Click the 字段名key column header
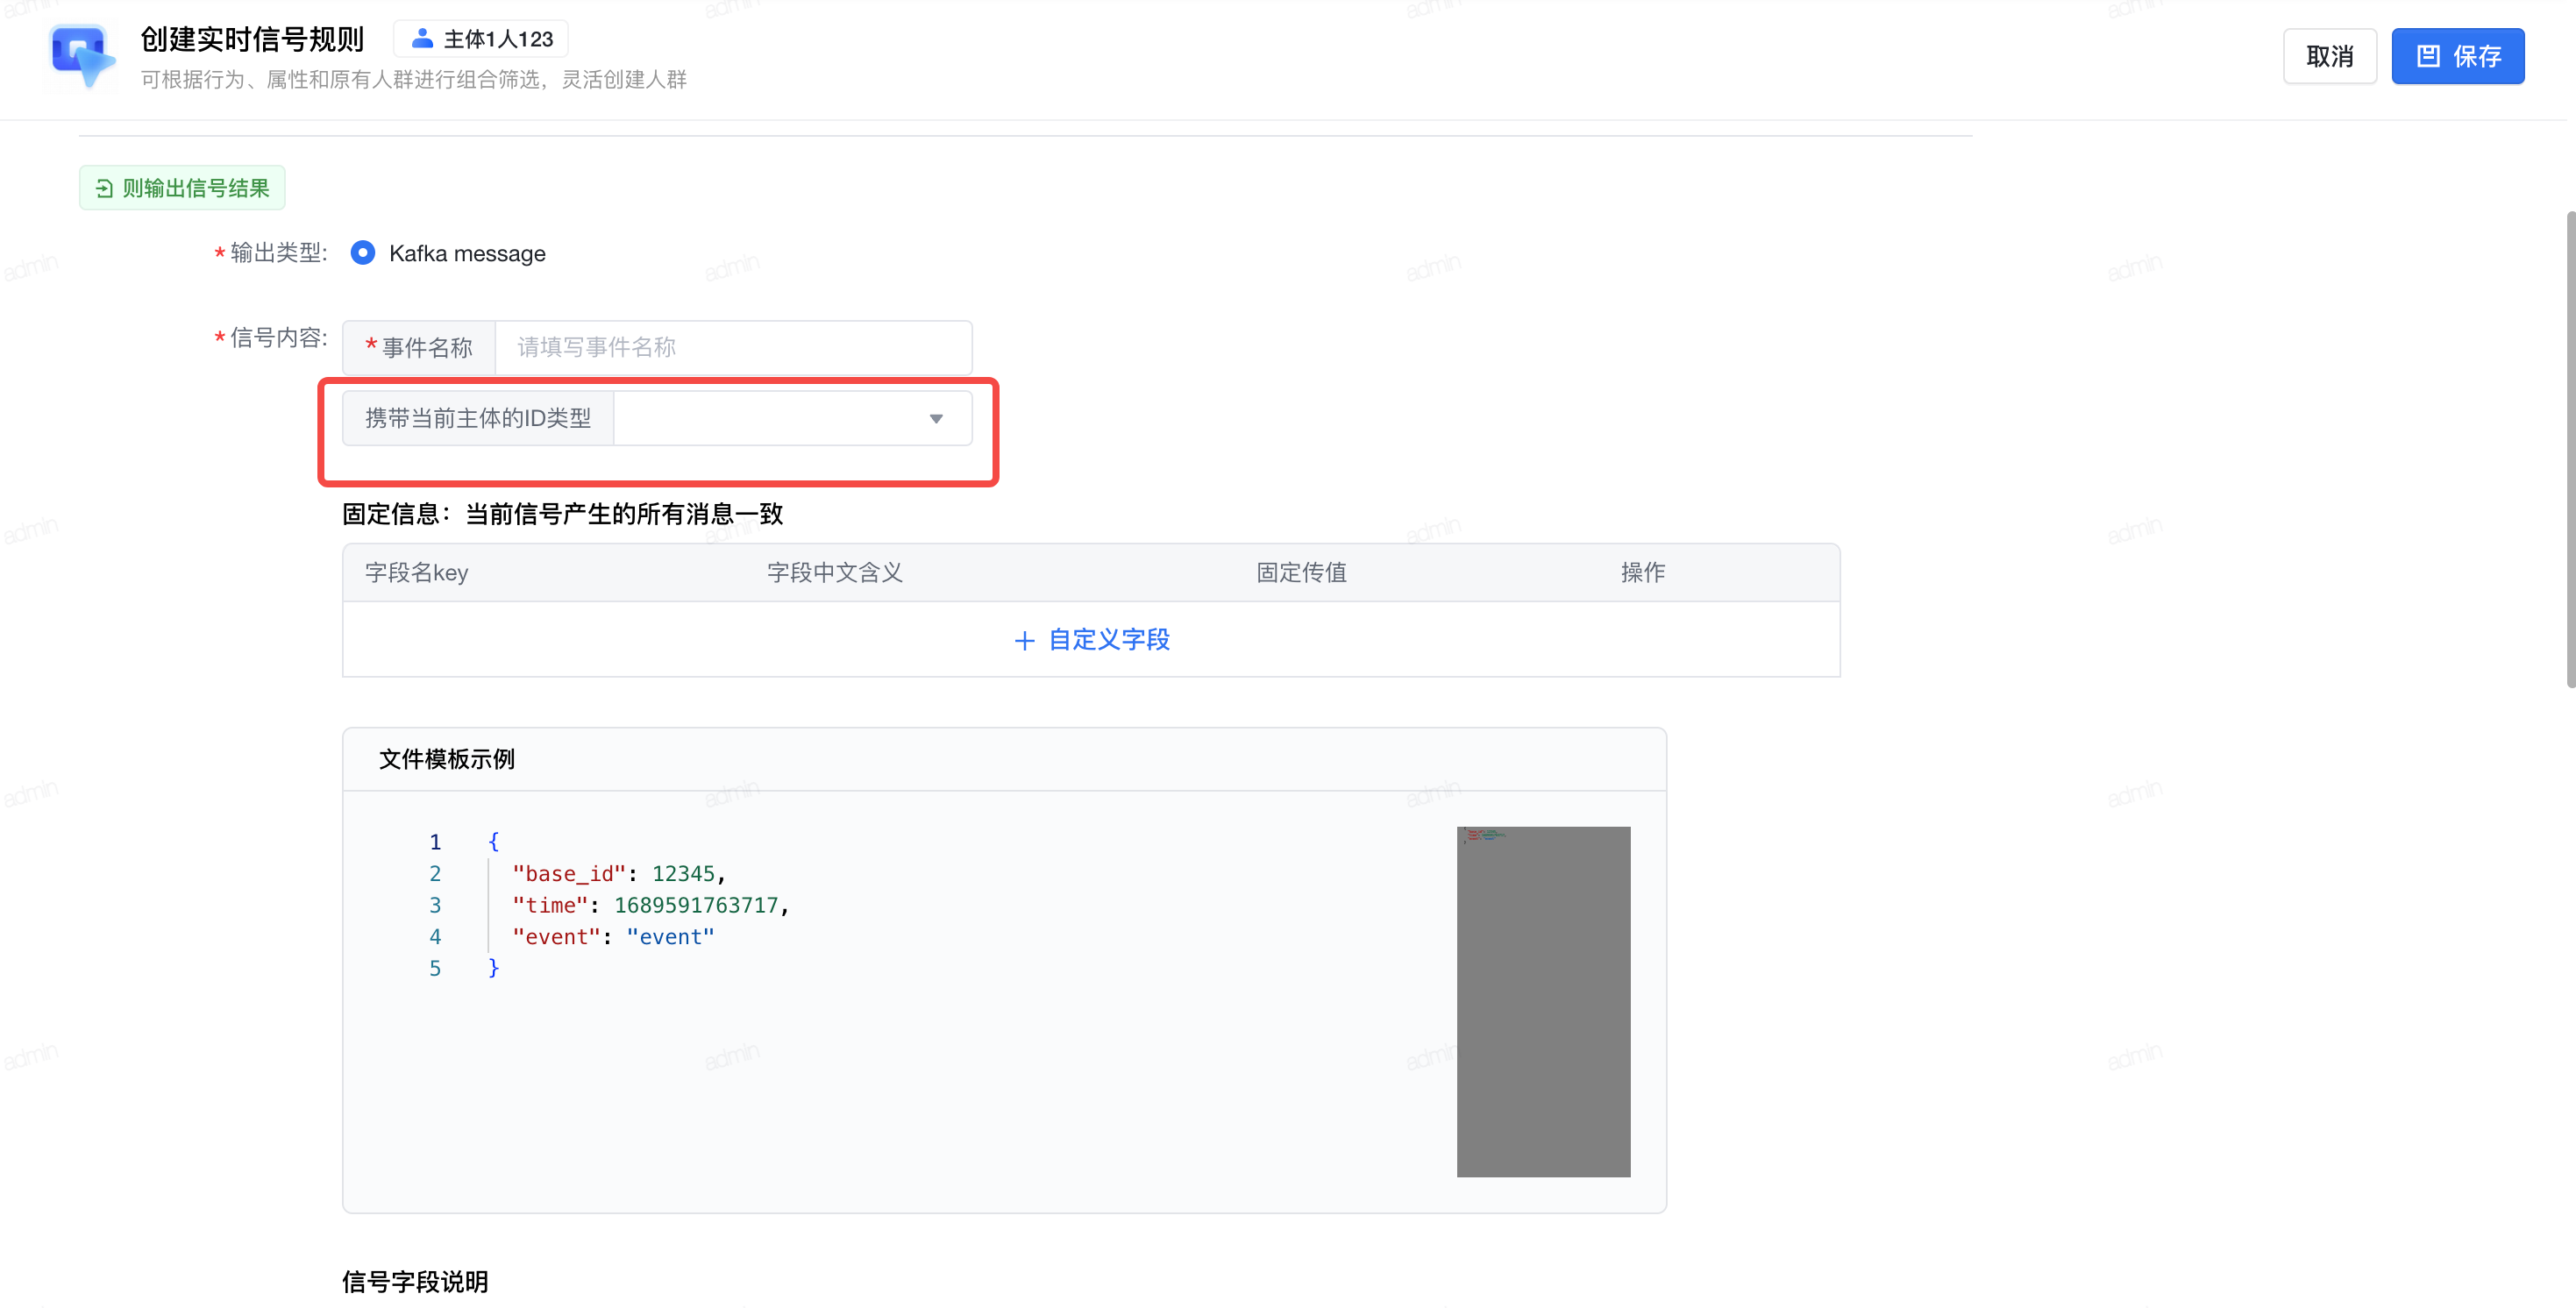 point(416,573)
